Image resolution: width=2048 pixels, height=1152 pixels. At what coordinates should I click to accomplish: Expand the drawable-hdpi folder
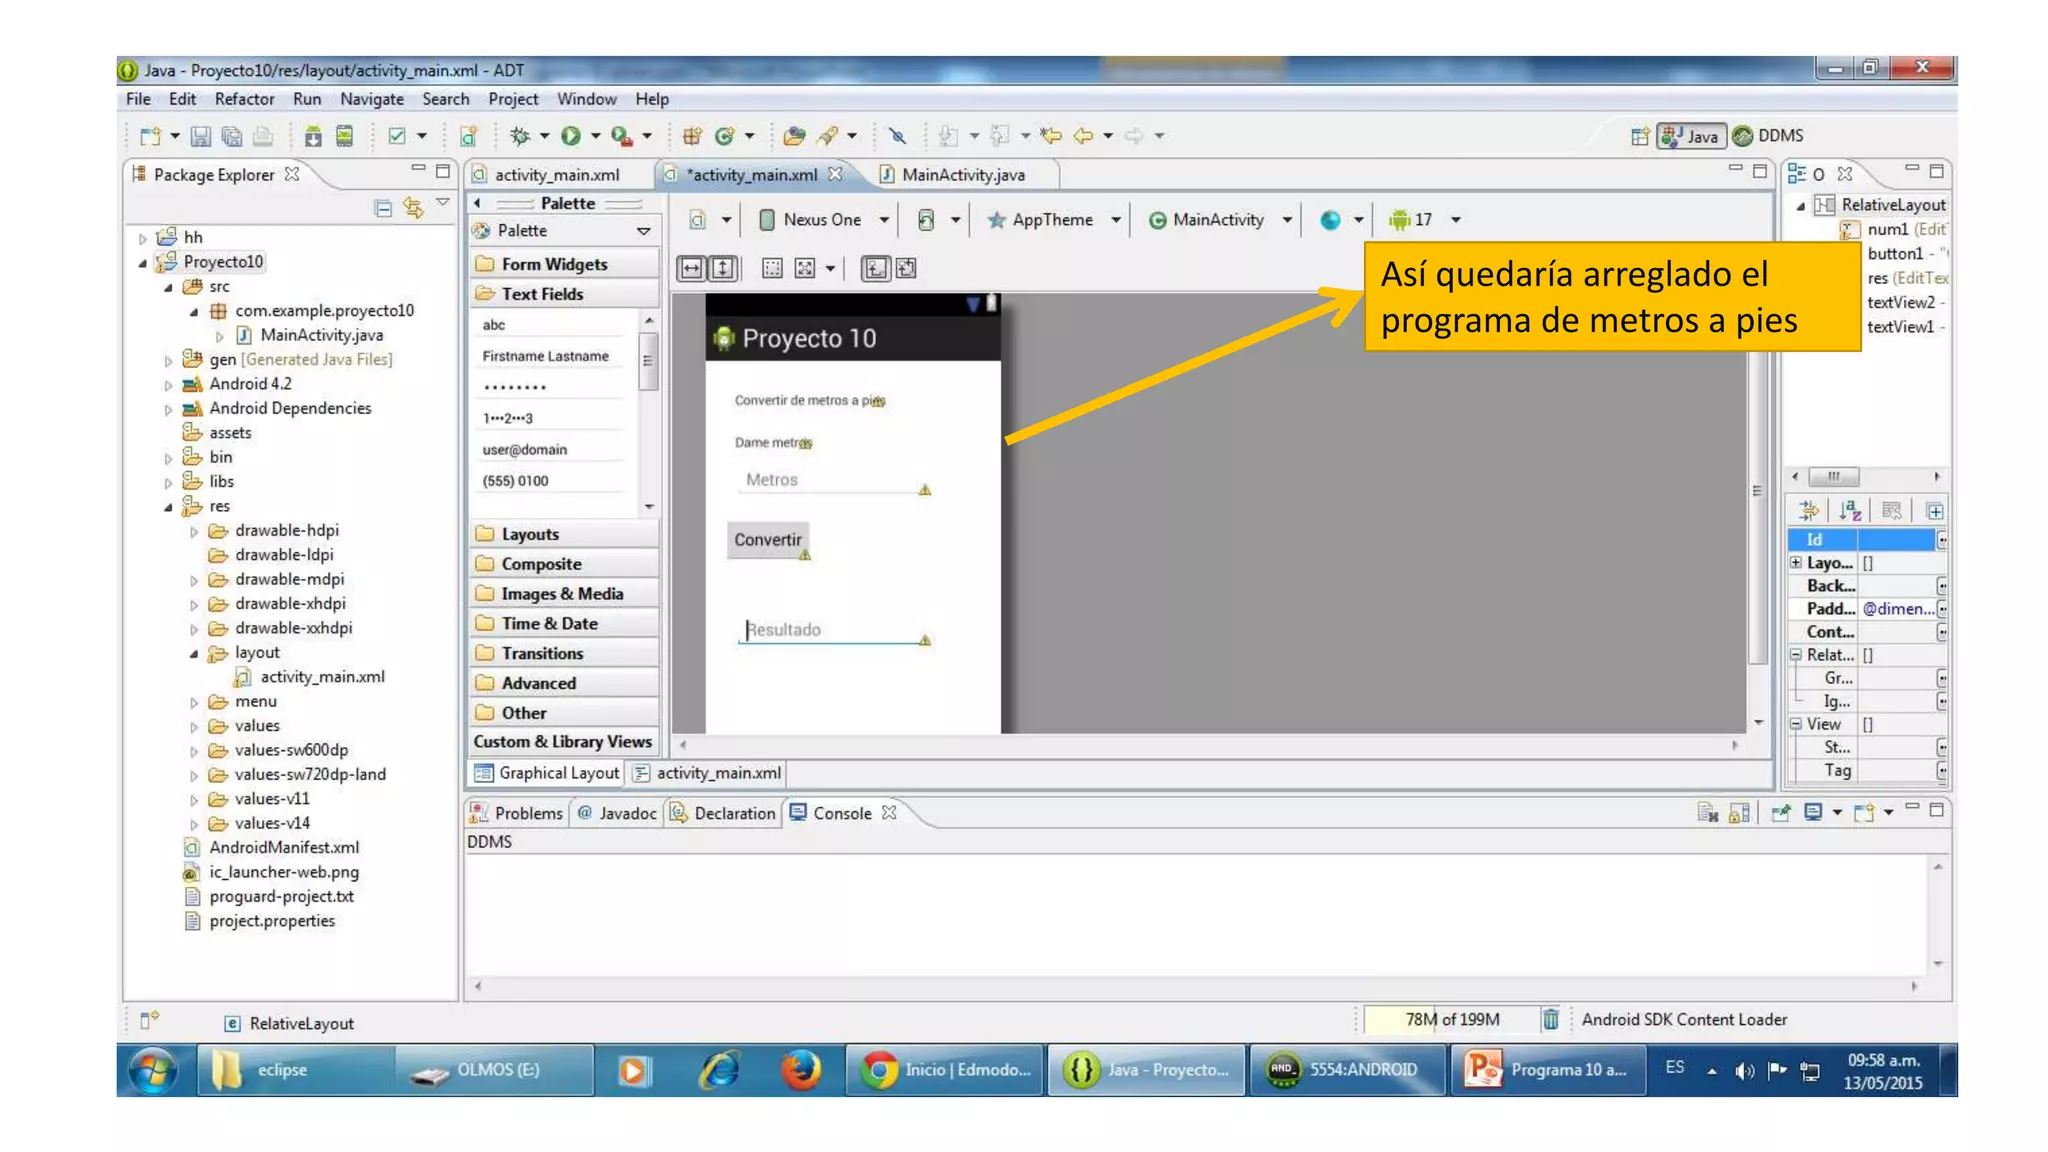pos(194,532)
